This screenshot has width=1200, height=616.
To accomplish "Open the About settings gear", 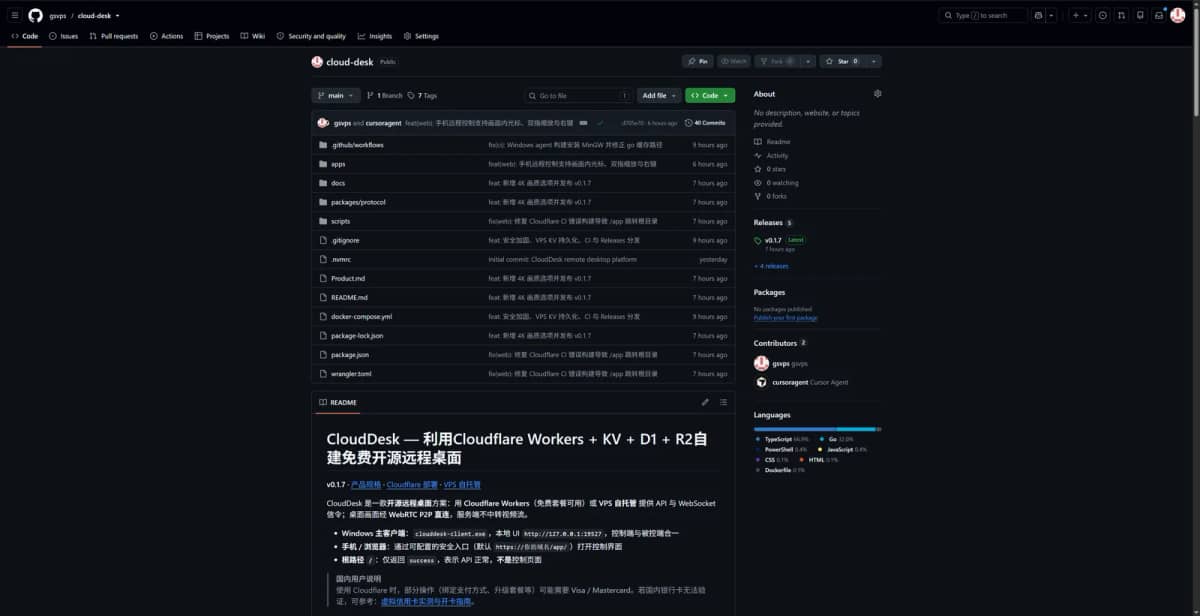I will pyautogui.click(x=877, y=94).
